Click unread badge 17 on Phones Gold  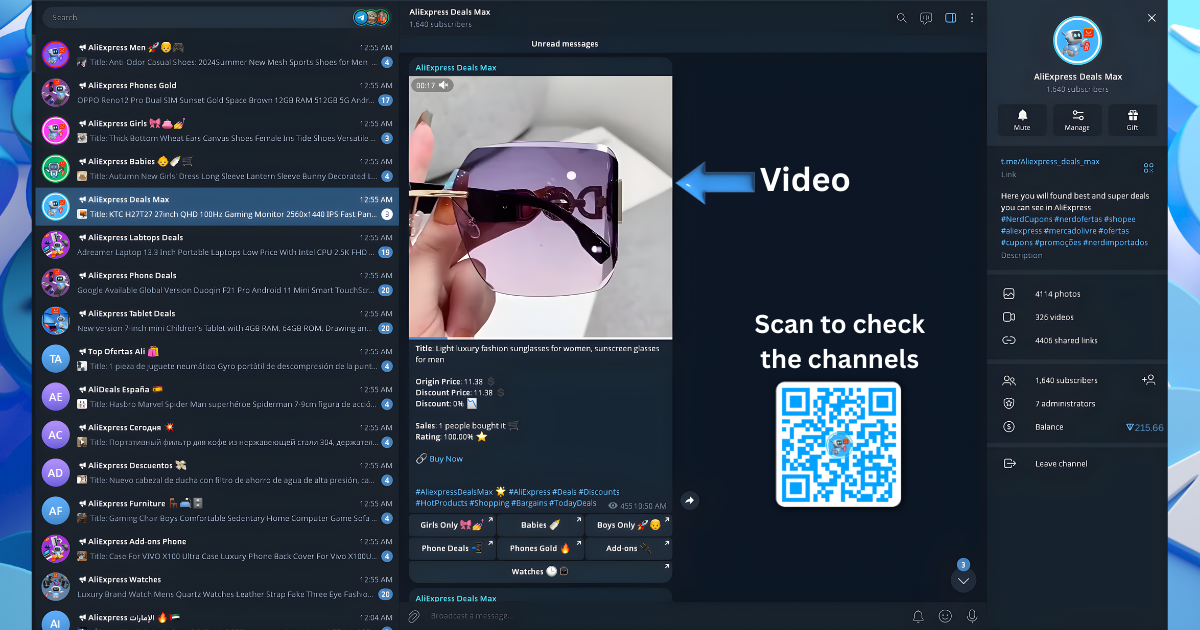385,100
